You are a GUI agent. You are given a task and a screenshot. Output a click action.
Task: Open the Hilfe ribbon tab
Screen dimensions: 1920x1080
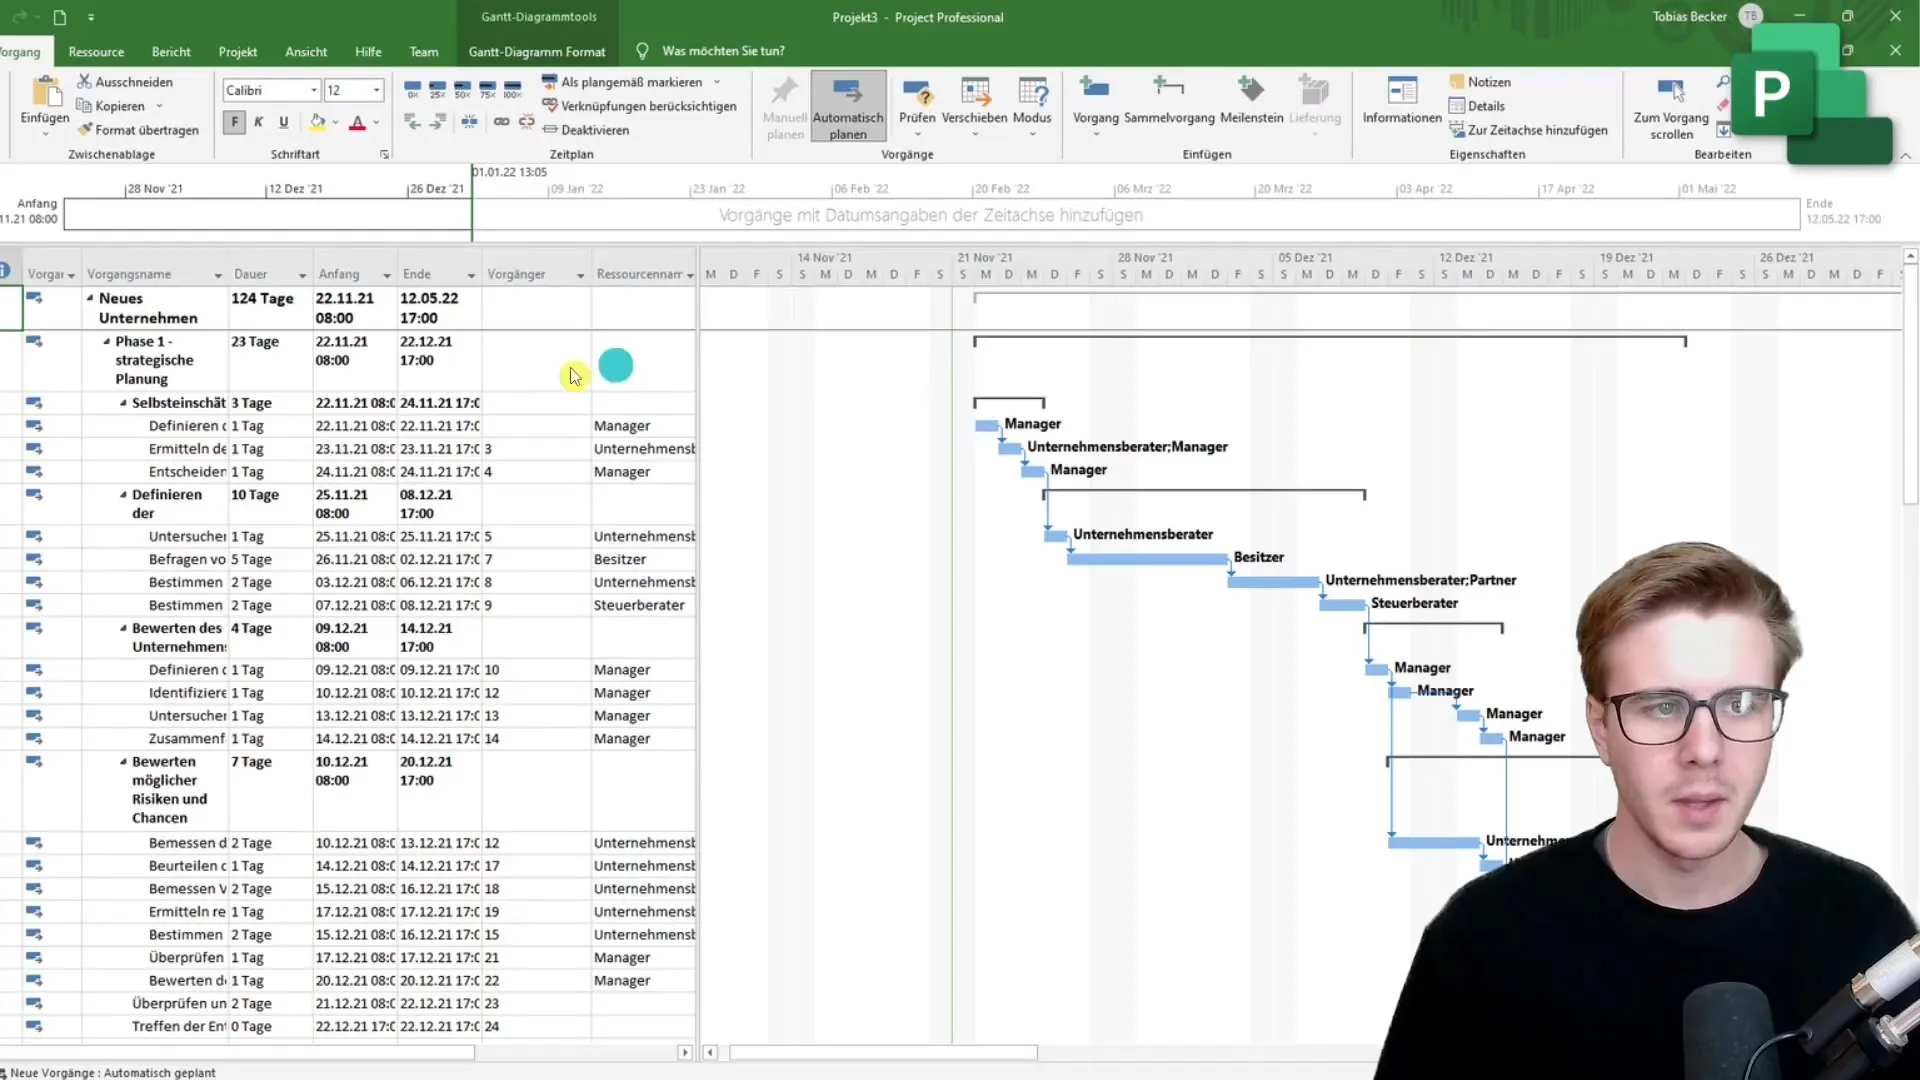pyautogui.click(x=368, y=52)
